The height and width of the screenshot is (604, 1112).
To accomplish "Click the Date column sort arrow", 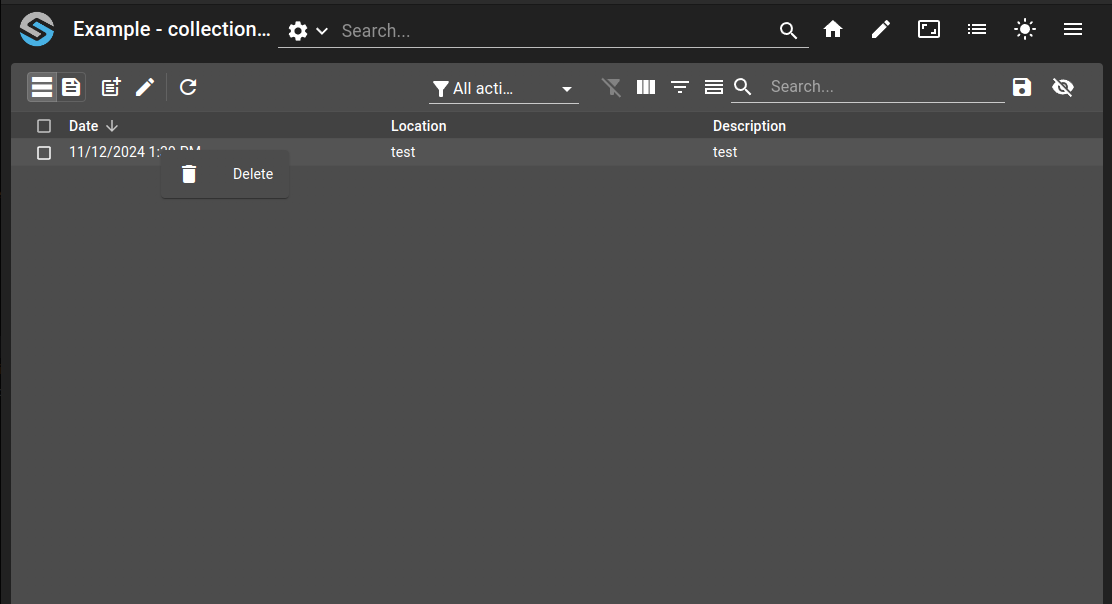I will click(x=111, y=126).
